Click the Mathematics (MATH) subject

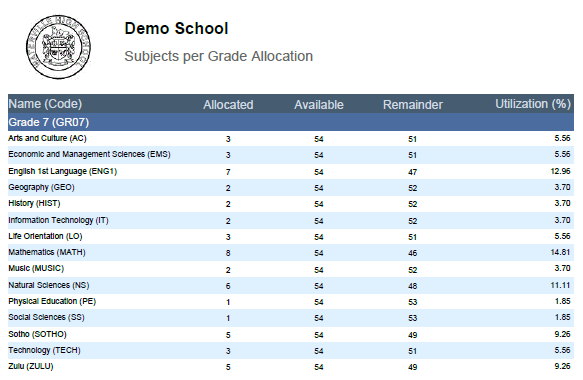47,252
